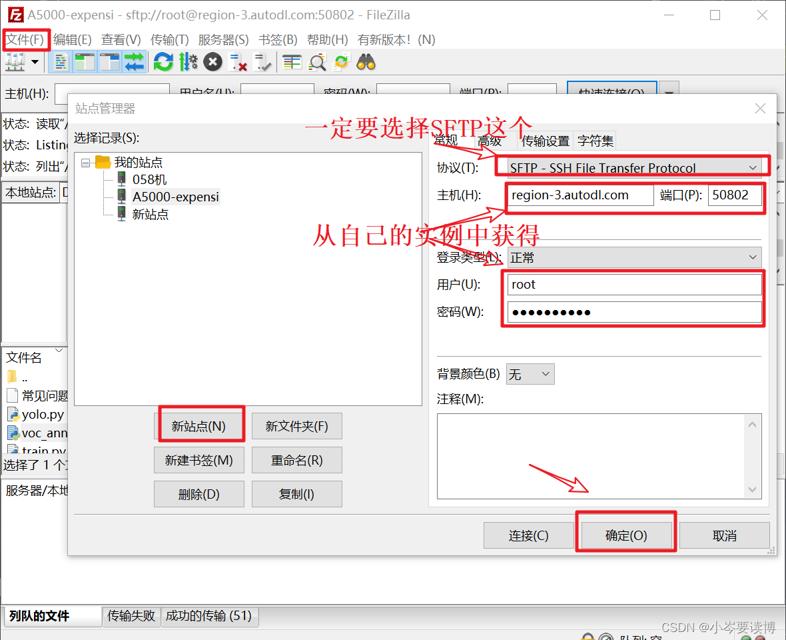Toggle the remote directory tree icon

pyautogui.click(x=109, y=63)
